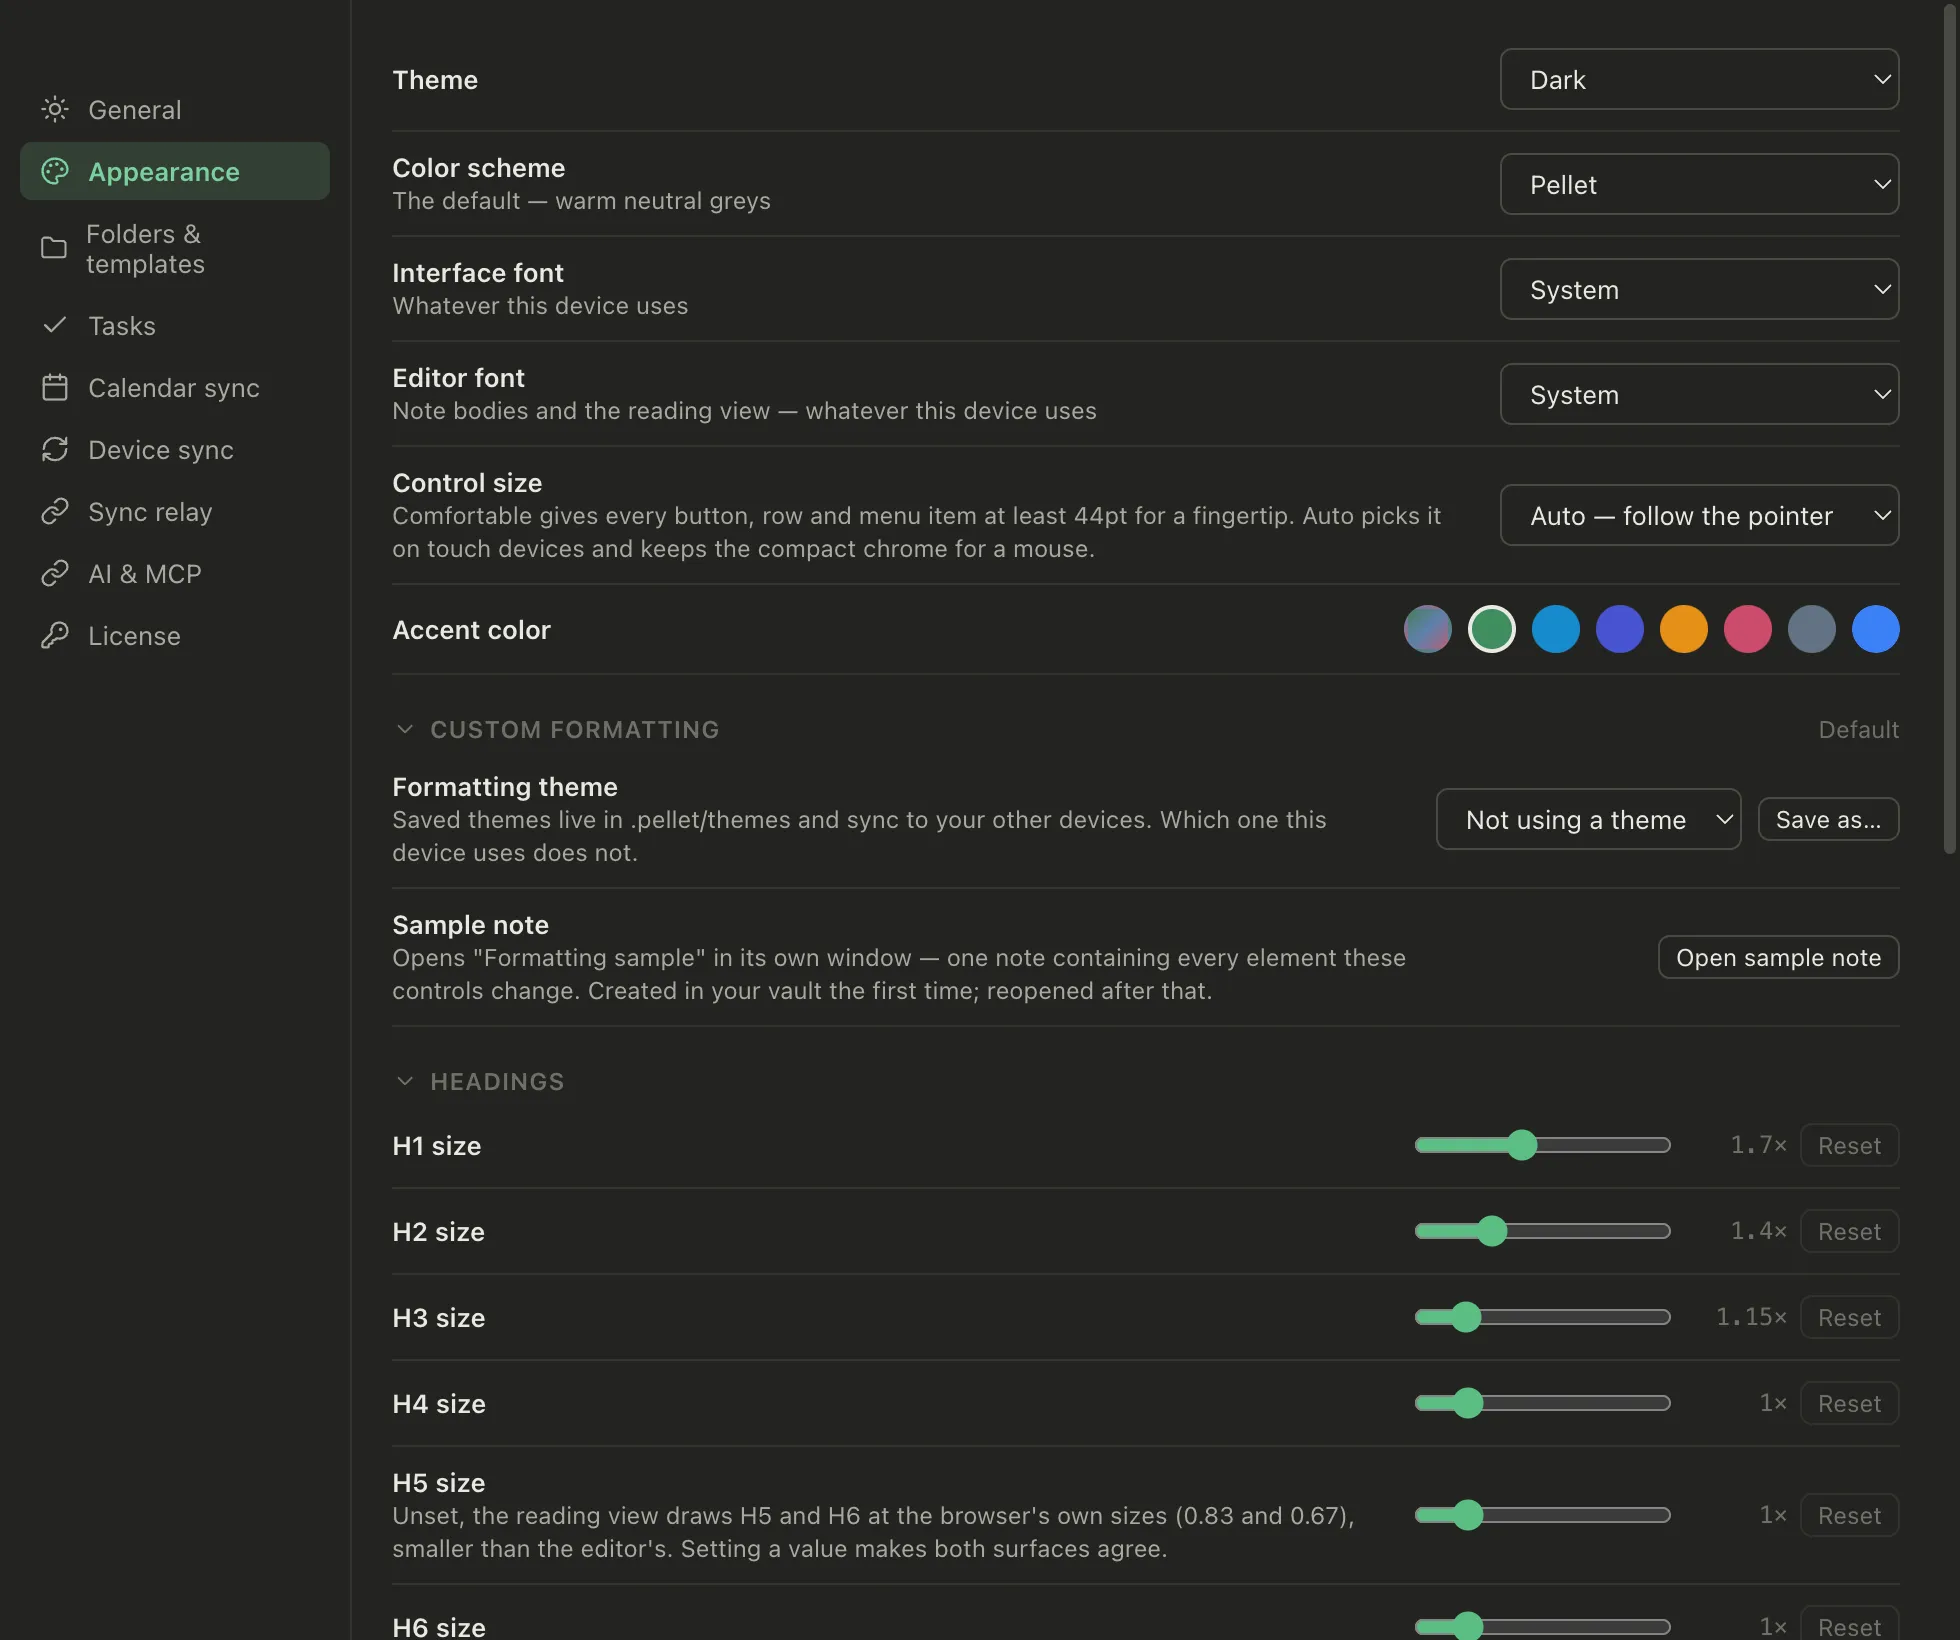
Task: Open the Formatting theme dropdown
Action: click(x=1588, y=819)
